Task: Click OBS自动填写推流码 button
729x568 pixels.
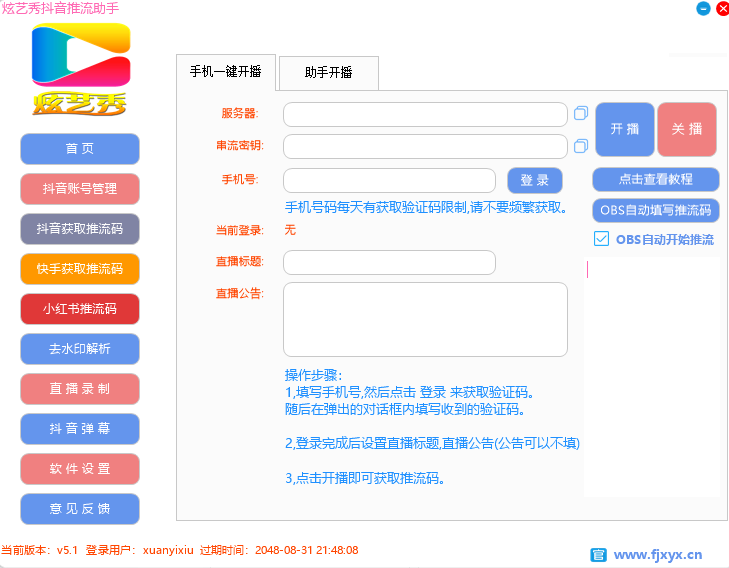Action: (656, 210)
